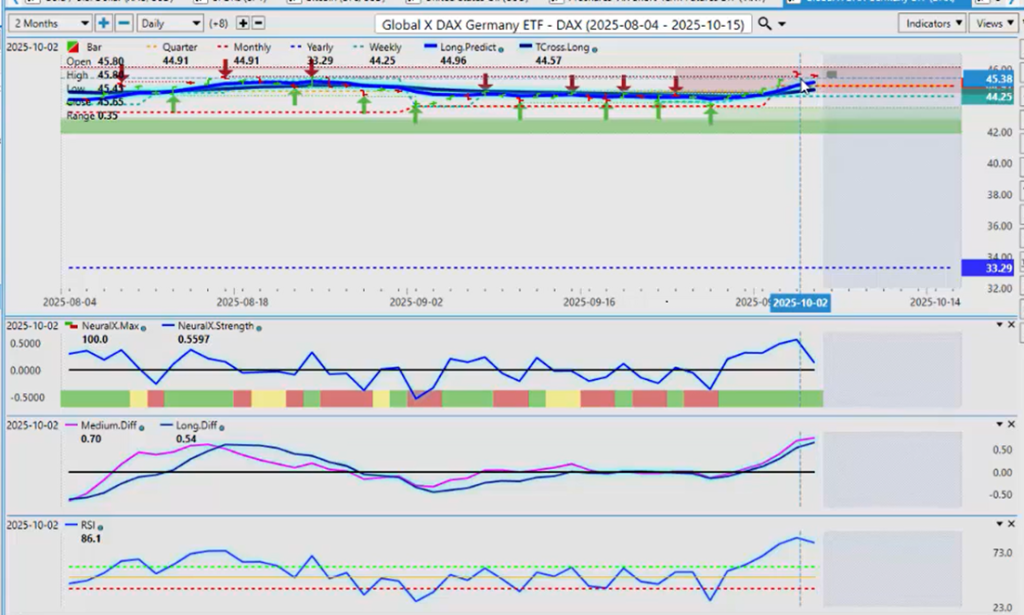The width and height of the screenshot is (1024, 615).
Task: Open the Indicators menu
Action: tap(931, 23)
